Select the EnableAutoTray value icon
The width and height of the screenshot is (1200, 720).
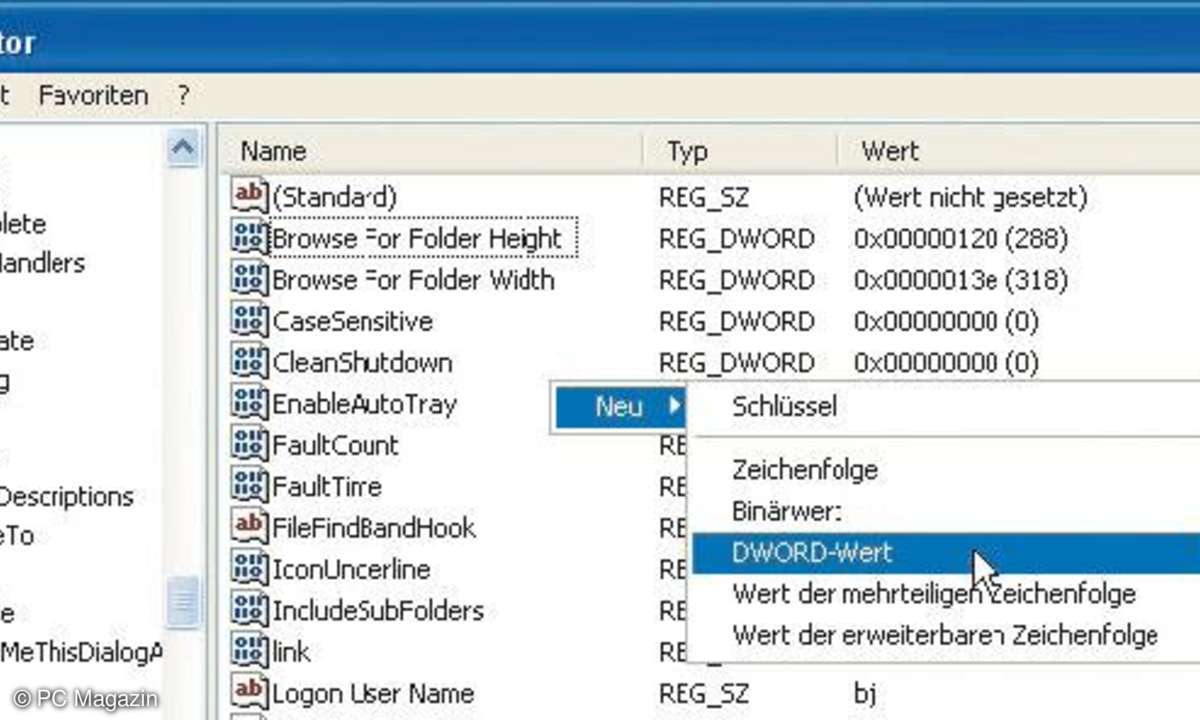tap(249, 404)
